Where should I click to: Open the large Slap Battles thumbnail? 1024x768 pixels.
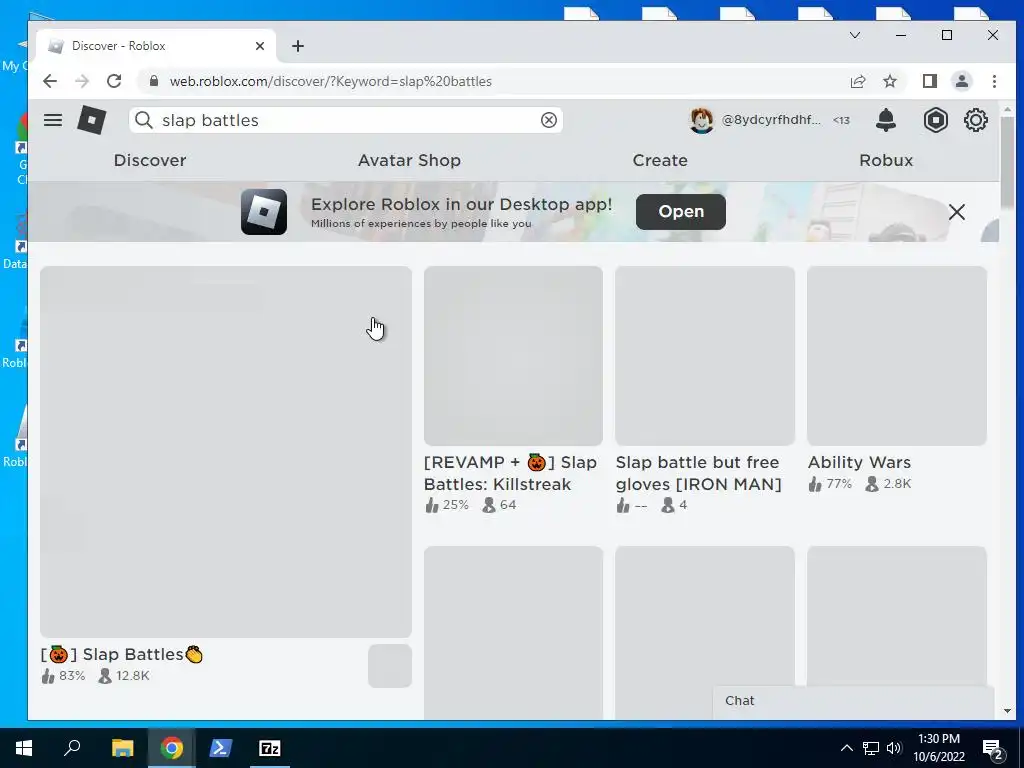(226, 452)
